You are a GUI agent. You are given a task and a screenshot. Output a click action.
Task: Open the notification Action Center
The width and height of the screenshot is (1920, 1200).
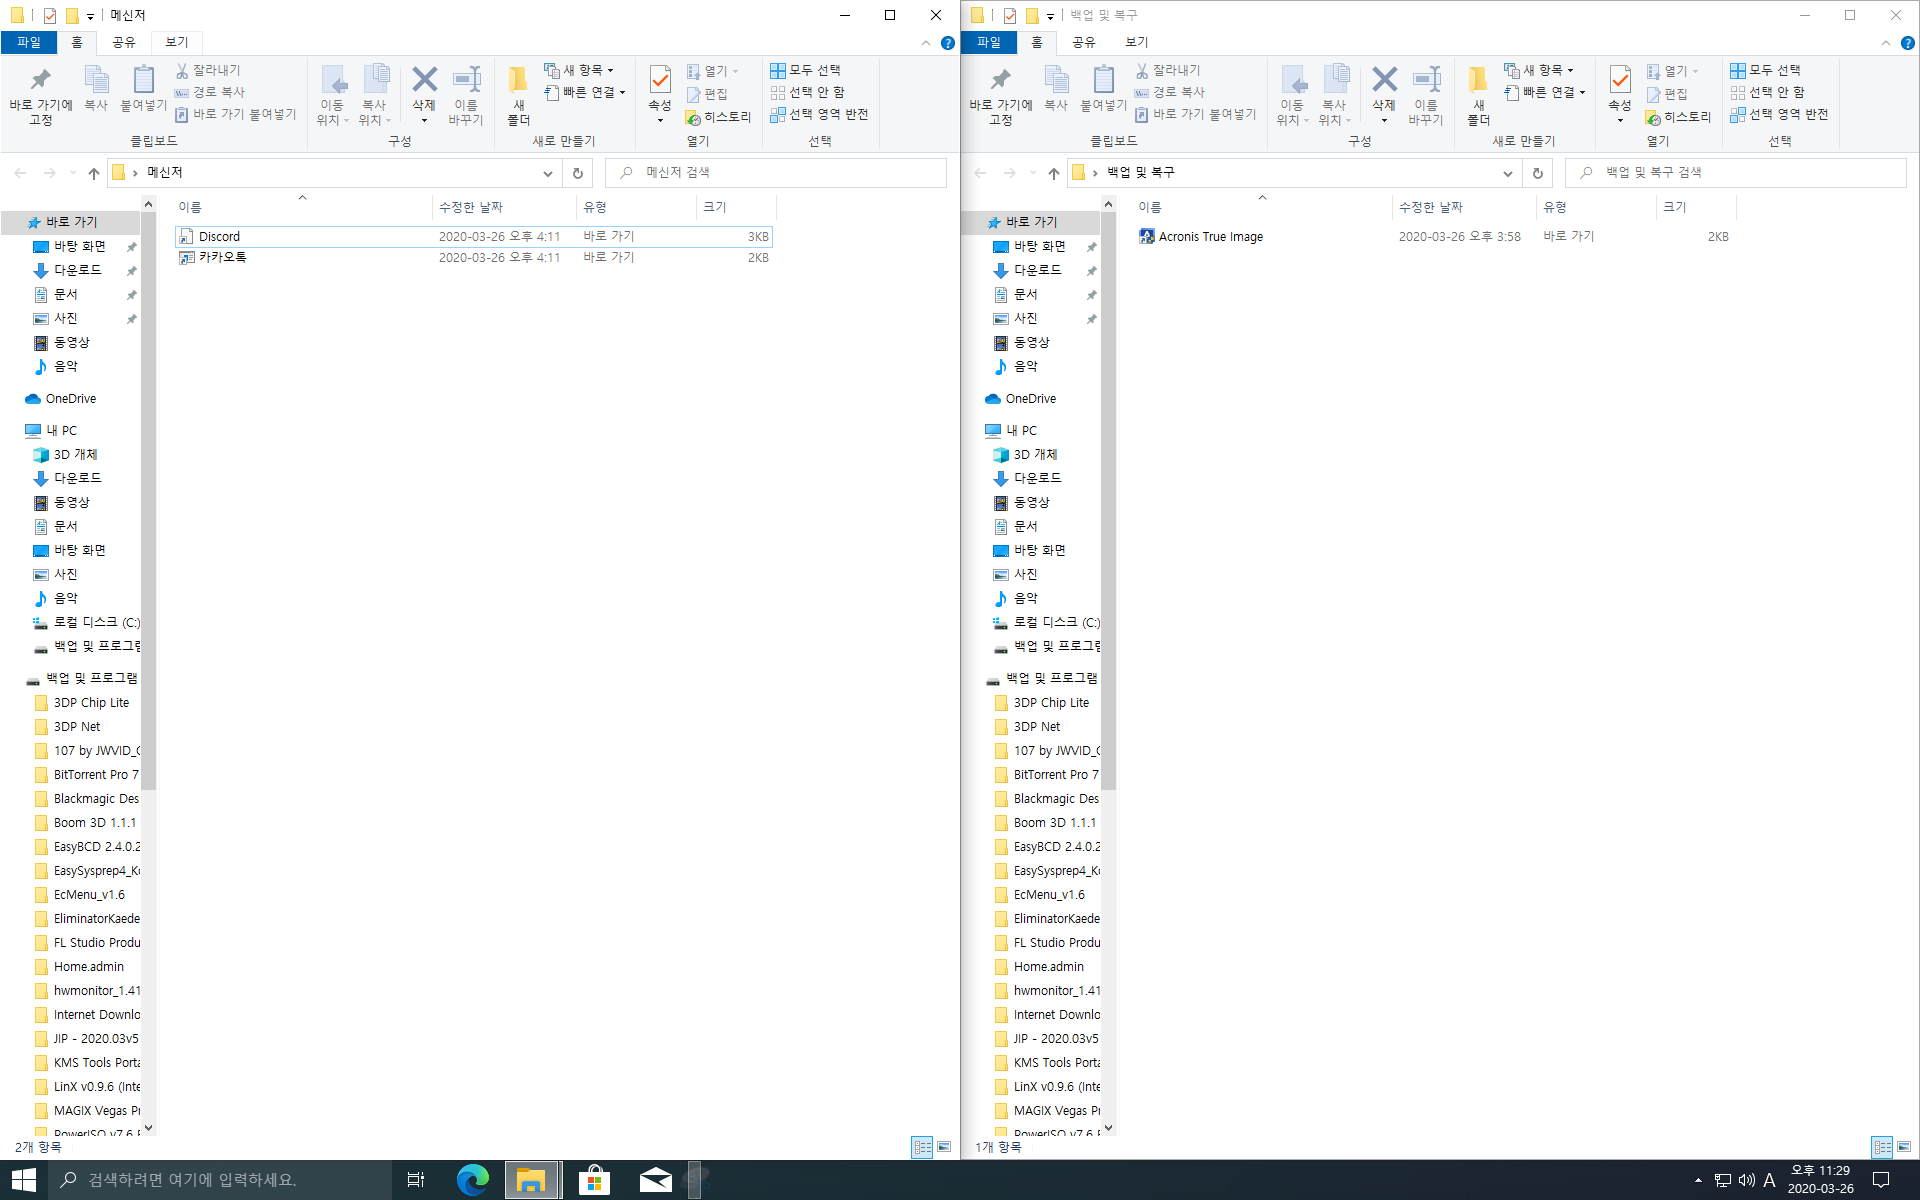pyautogui.click(x=1881, y=1180)
